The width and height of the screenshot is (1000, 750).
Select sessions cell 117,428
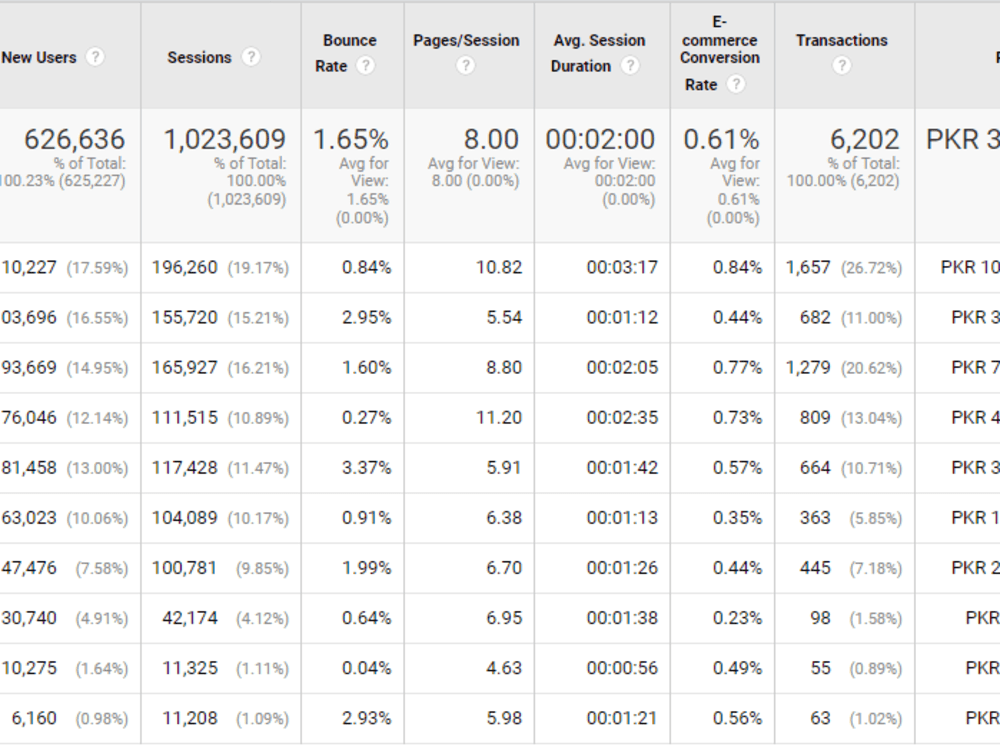pos(184,468)
